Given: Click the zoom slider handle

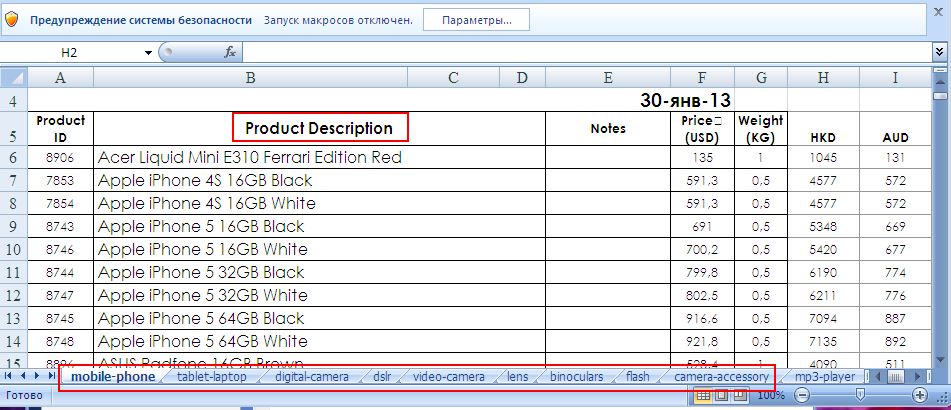Looking at the screenshot, I should tap(860, 395).
